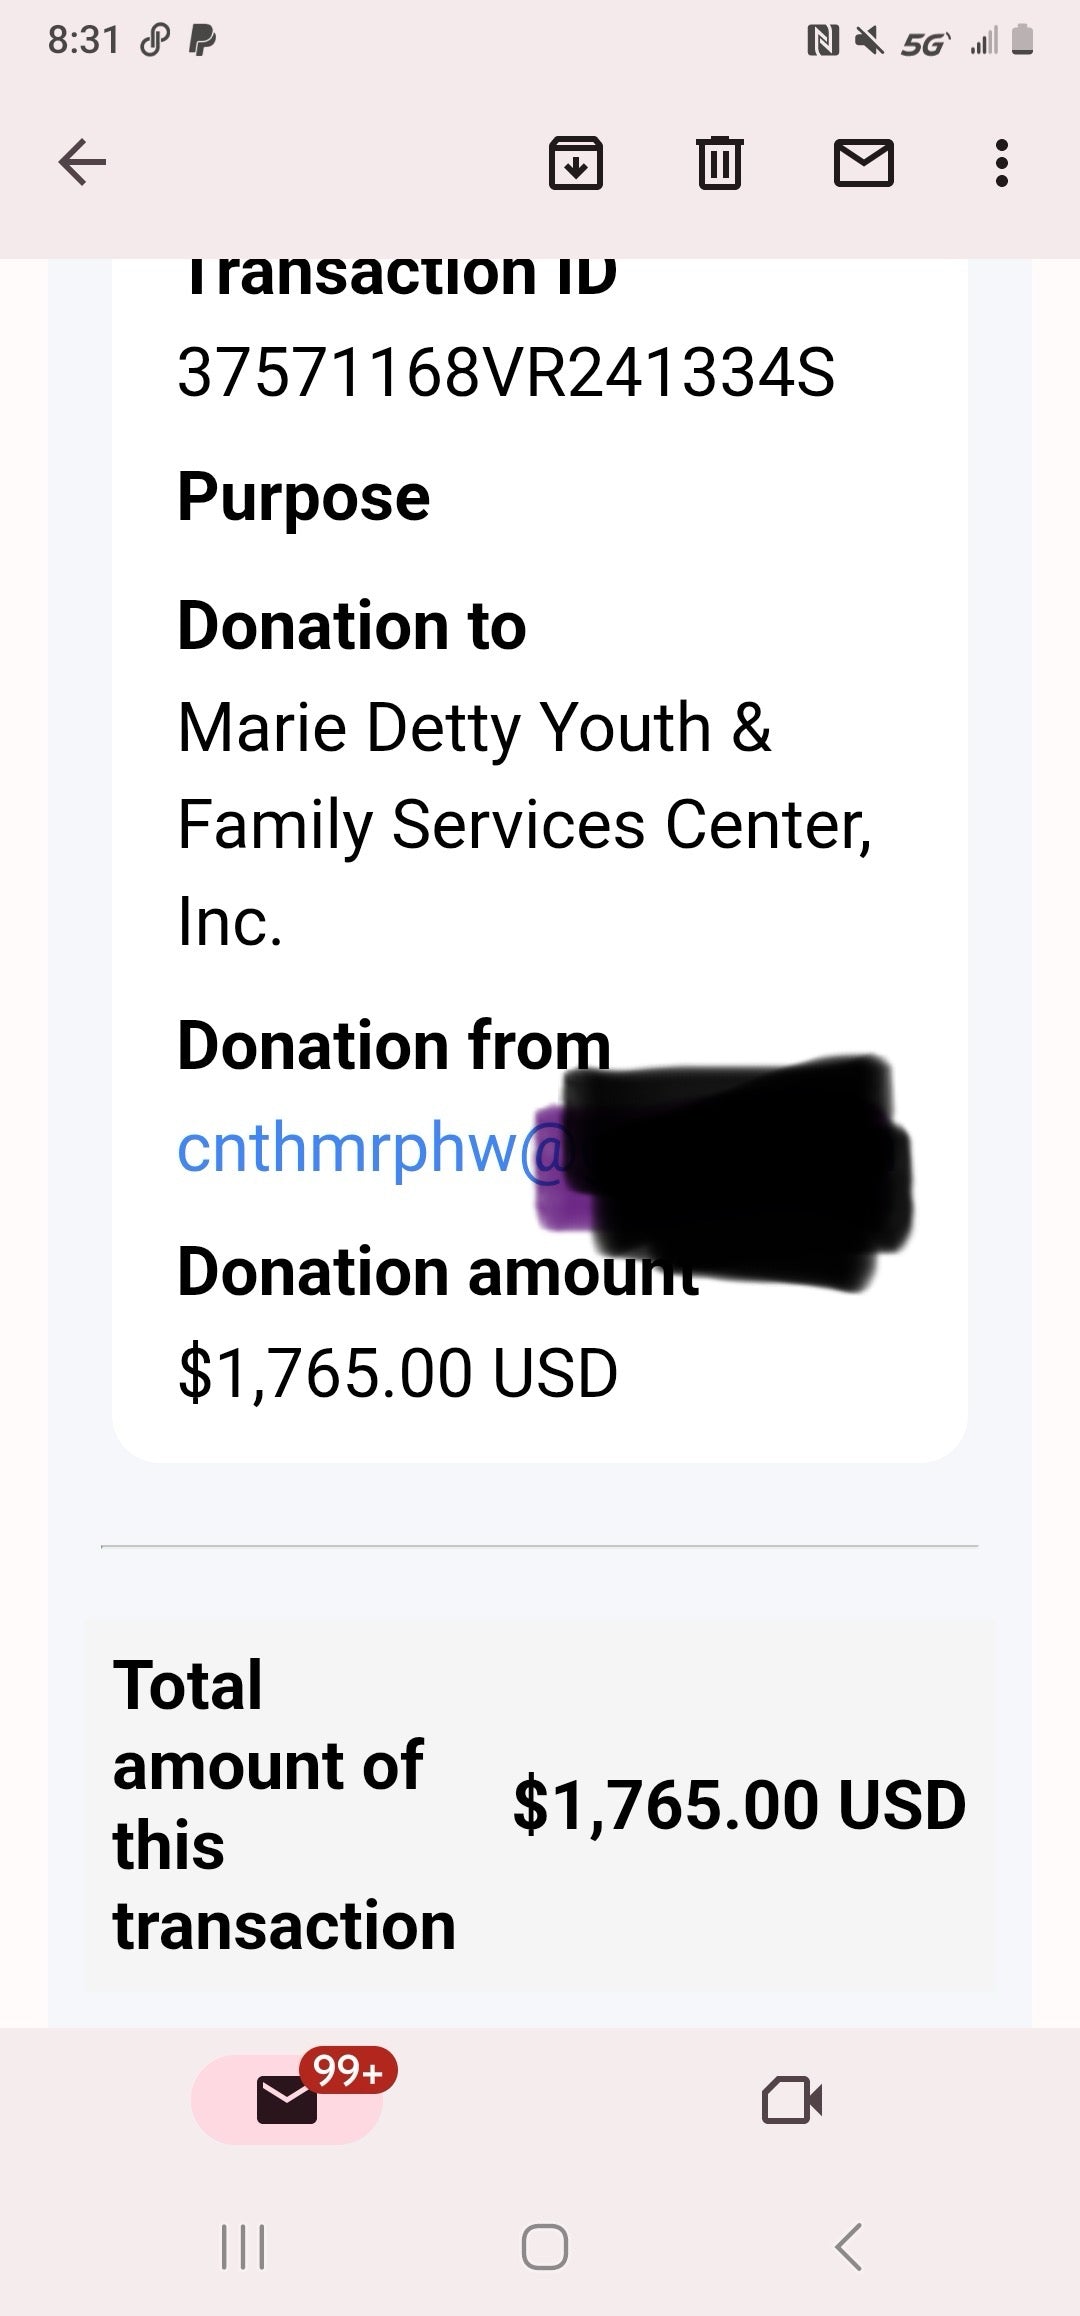This screenshot has height=2316, width=1080.
Task: Tap the Android recent apps button
Action: (x=242, y=2246)
